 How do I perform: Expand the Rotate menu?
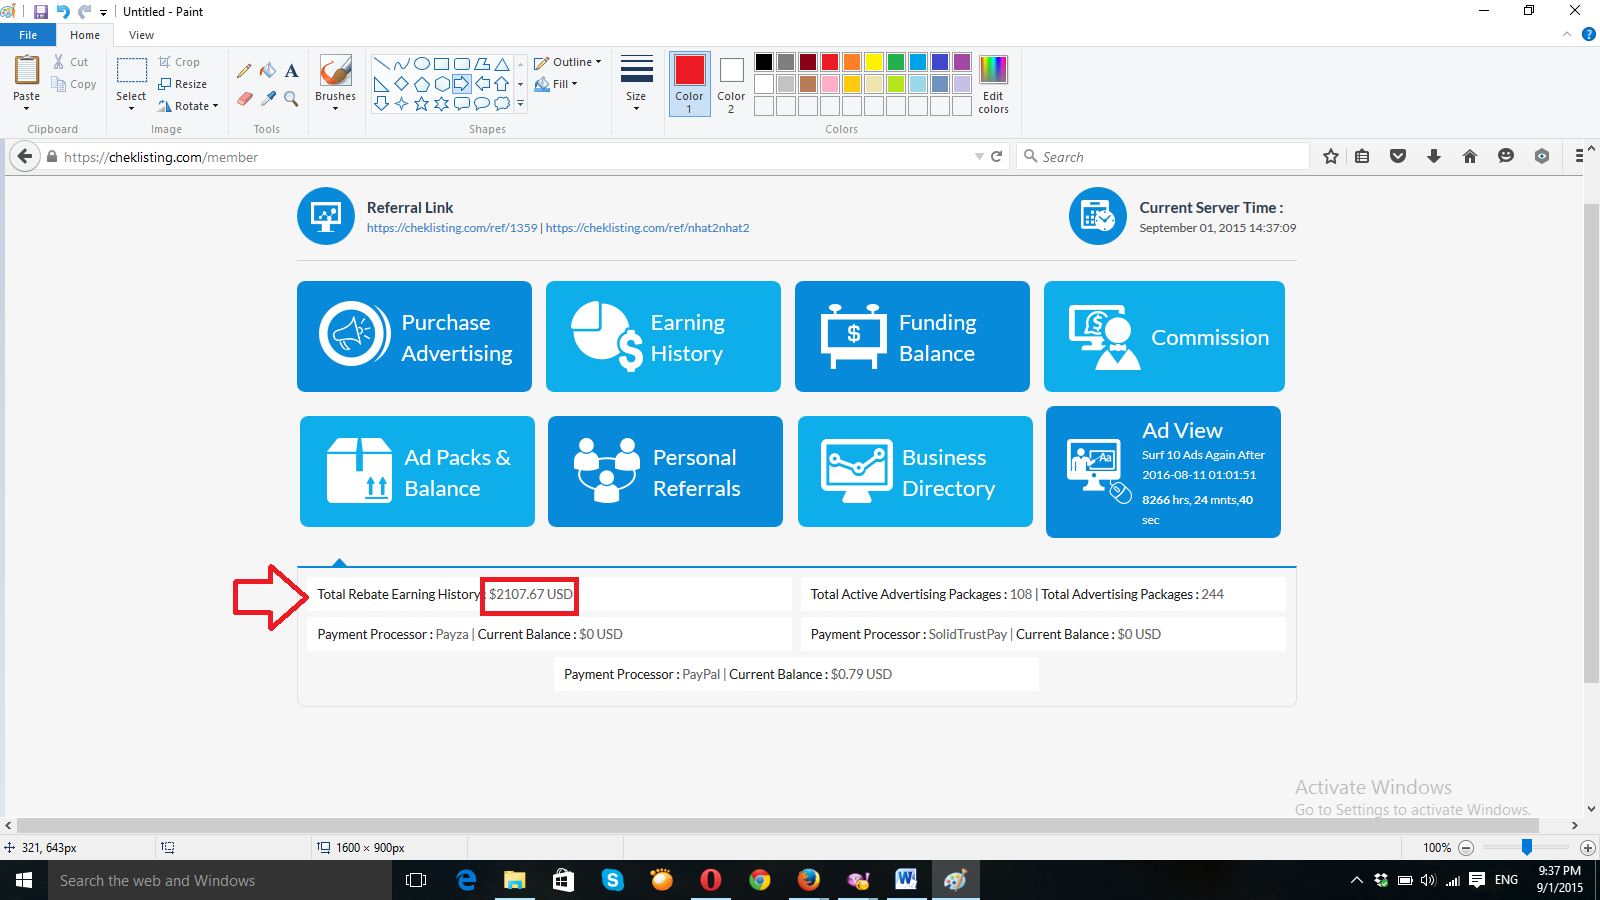[188, 106]
